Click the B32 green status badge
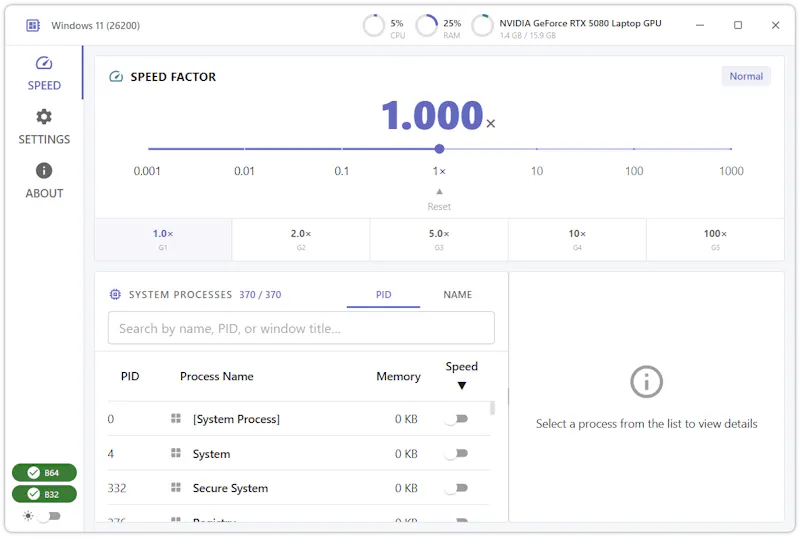Screen dimensions: 800x537 [x=44, y=494]
